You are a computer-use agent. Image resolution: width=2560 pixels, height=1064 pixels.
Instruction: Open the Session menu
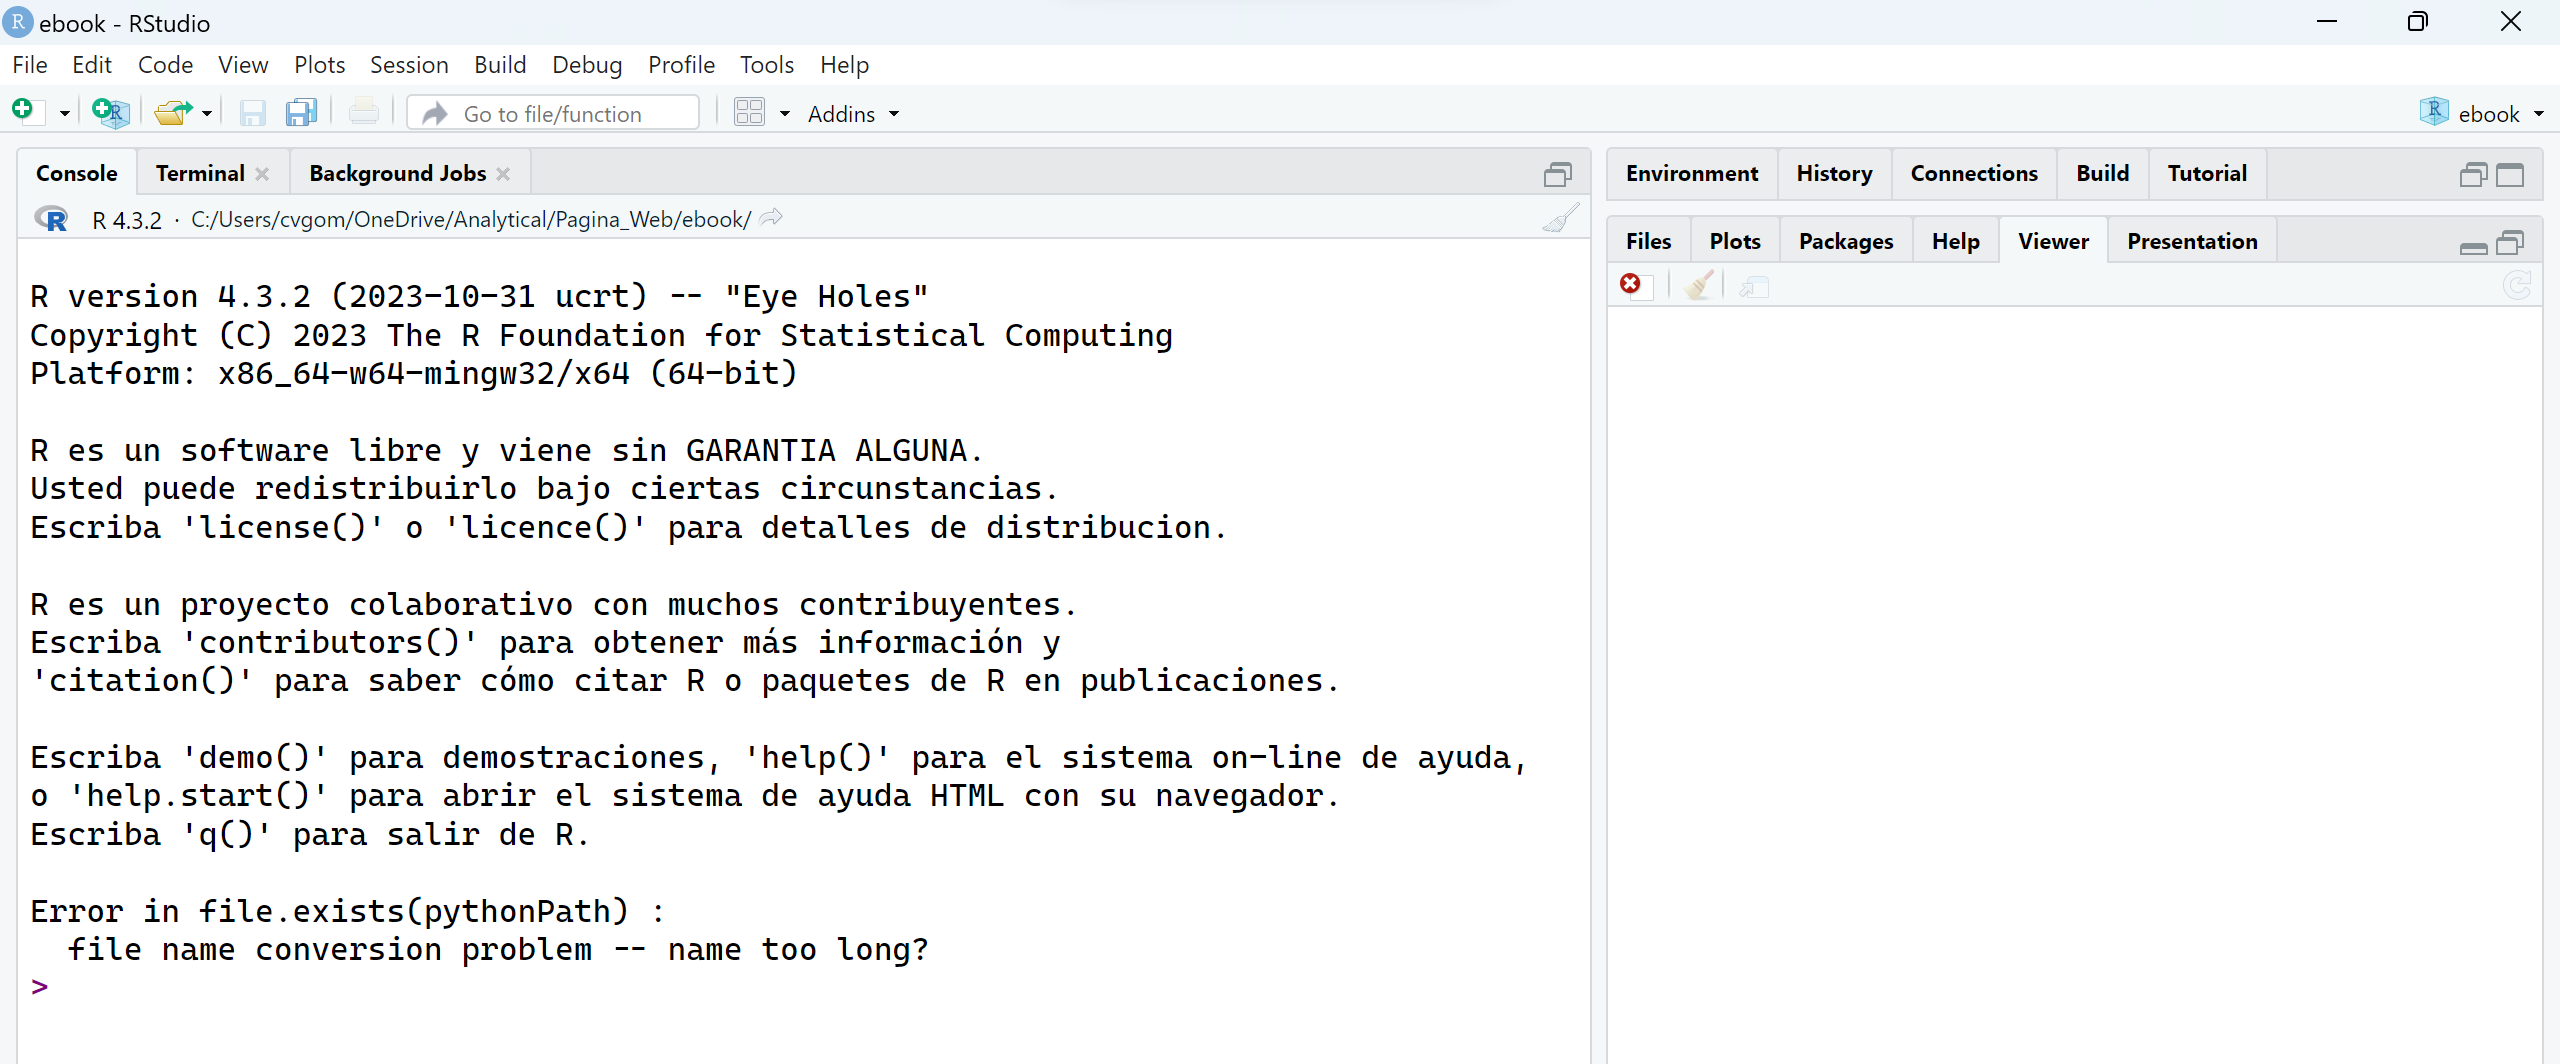click(x=409, y=65)
